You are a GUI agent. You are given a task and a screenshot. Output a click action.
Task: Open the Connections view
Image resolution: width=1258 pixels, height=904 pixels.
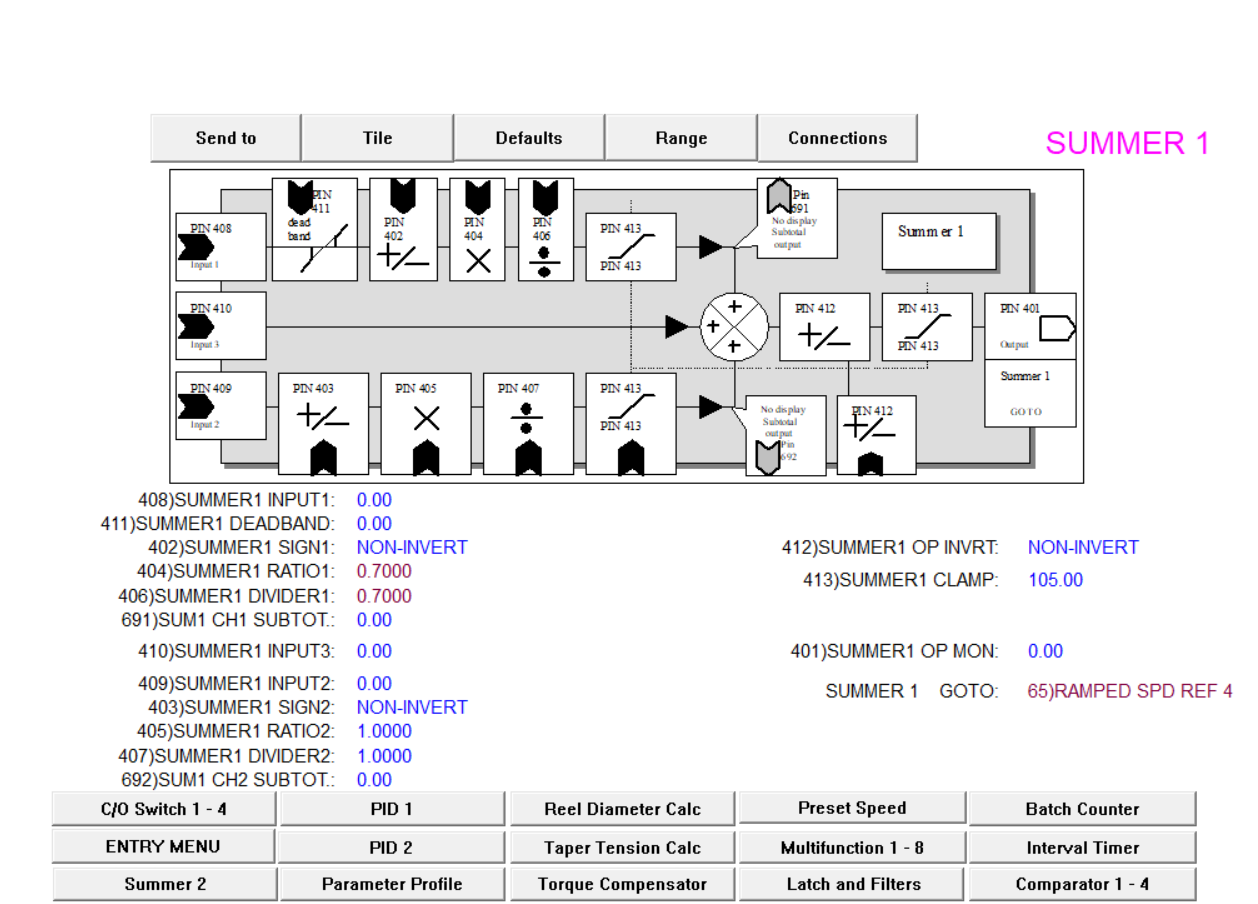pyautogui.click(x=837, y=139)
